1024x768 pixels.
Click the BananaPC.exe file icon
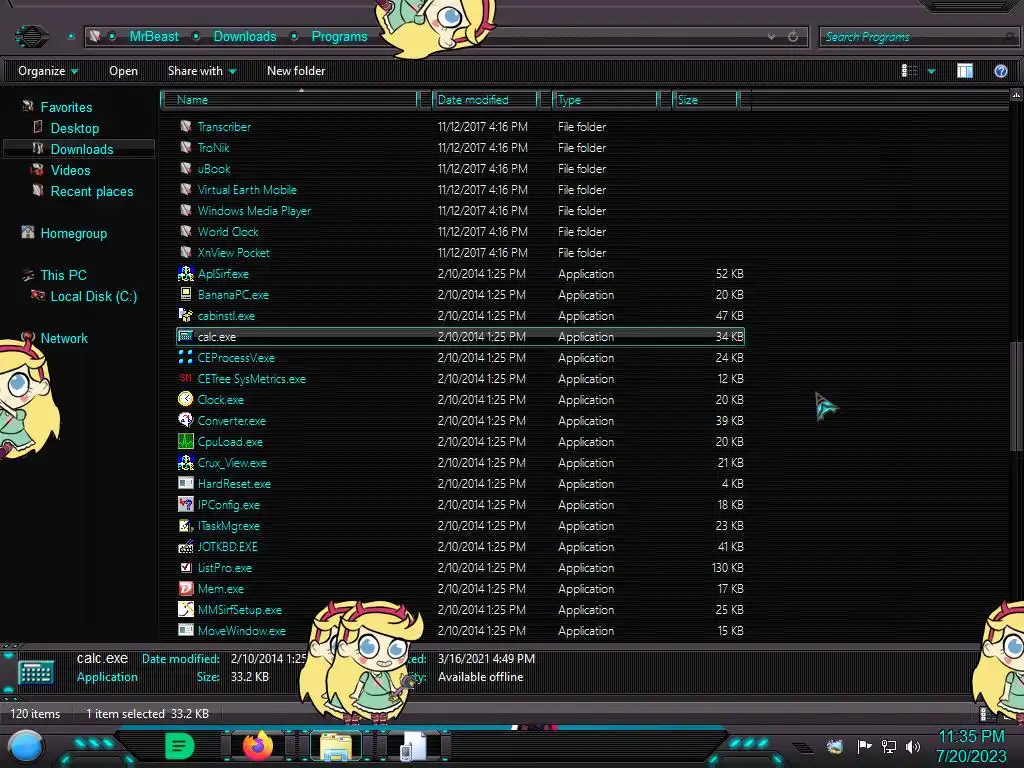[x=185, y=295]
